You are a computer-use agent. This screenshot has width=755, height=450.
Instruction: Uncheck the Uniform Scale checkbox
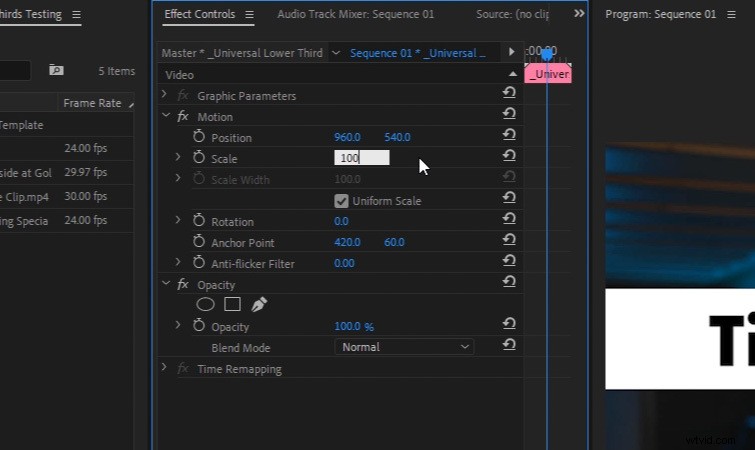[x=341, y=201]
